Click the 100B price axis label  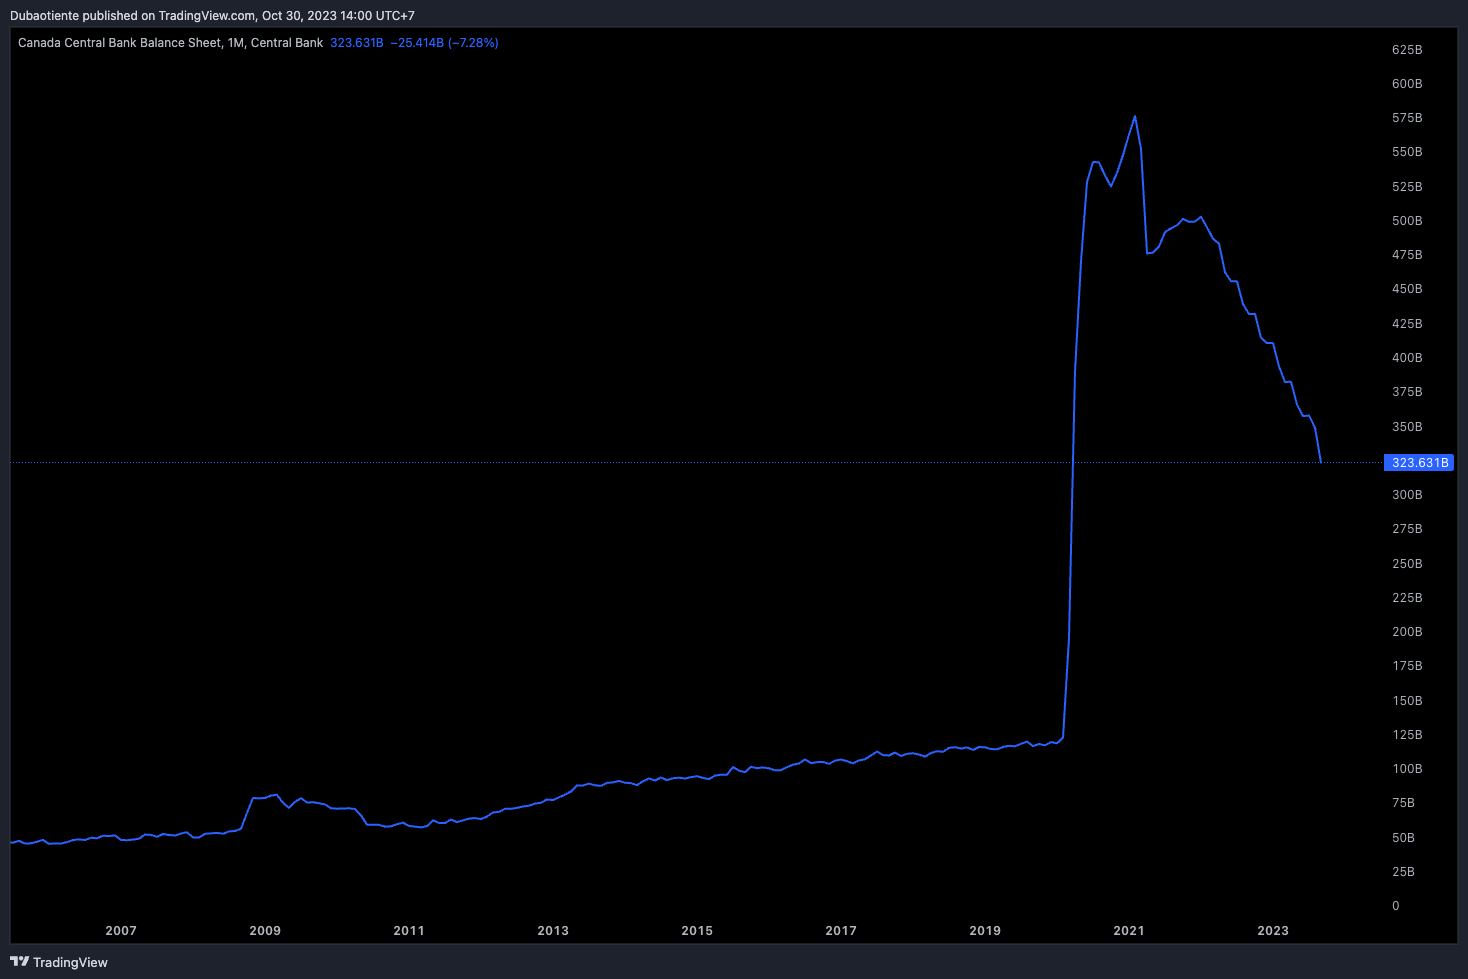(x=1407, y=769)
